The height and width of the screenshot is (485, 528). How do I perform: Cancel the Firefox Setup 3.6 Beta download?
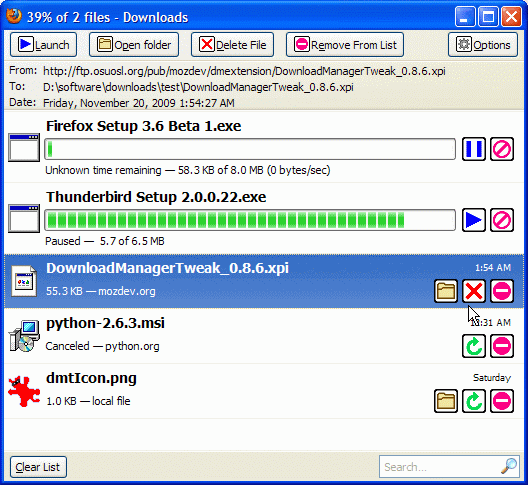point(502,149)
